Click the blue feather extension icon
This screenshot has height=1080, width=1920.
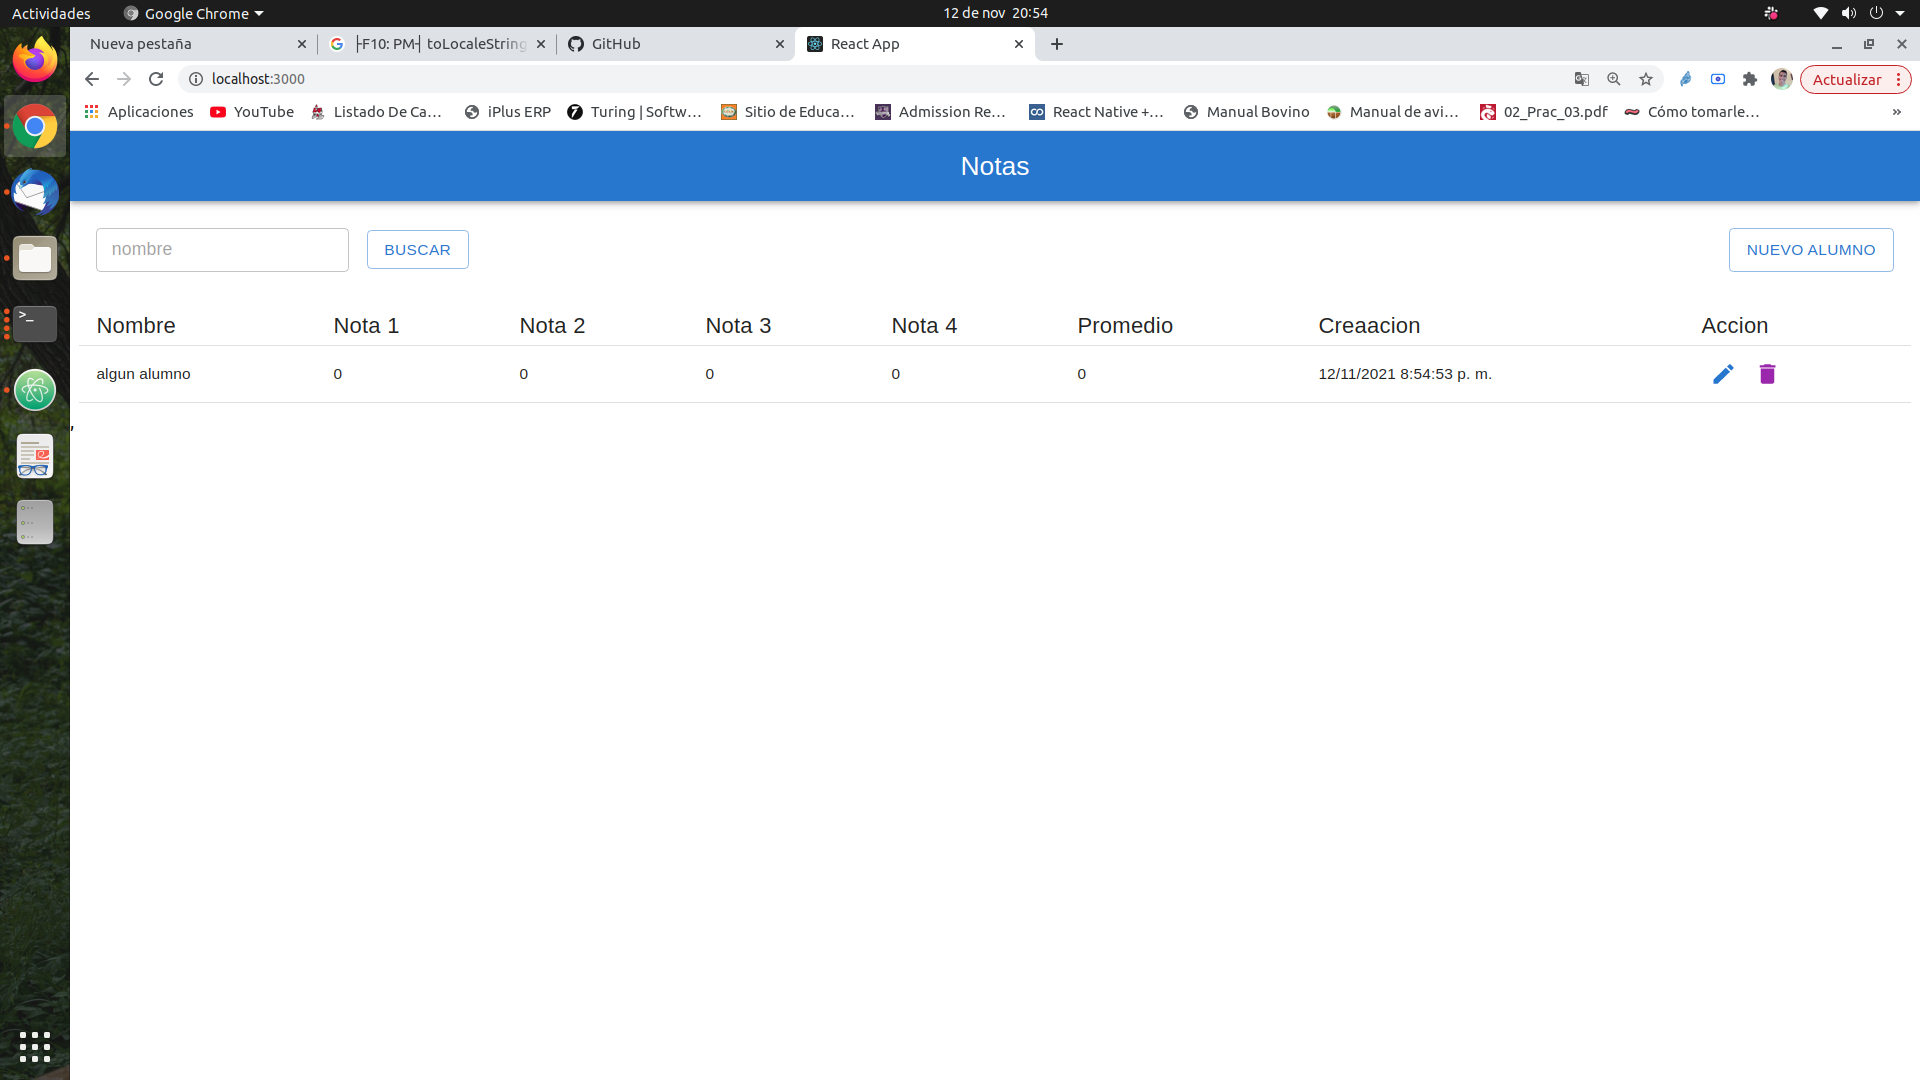(1687, 79)
